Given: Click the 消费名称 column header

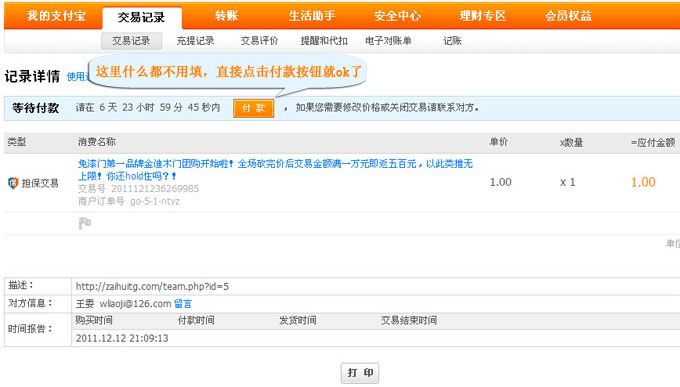Looking at the screenshot, I should [x=97, y=142].
